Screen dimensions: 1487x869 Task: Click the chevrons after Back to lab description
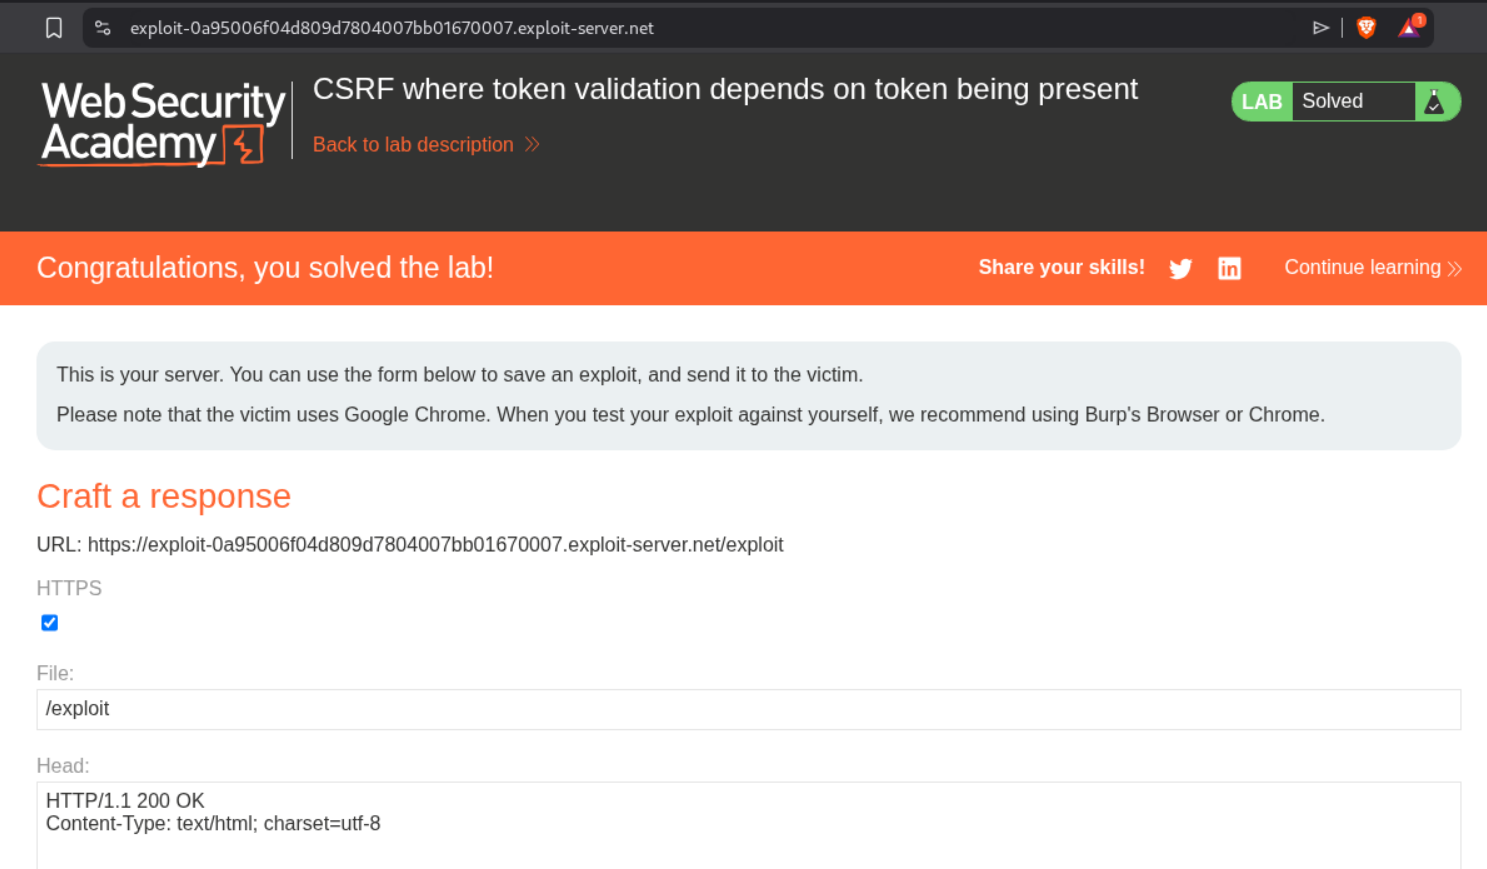point(533,145)
